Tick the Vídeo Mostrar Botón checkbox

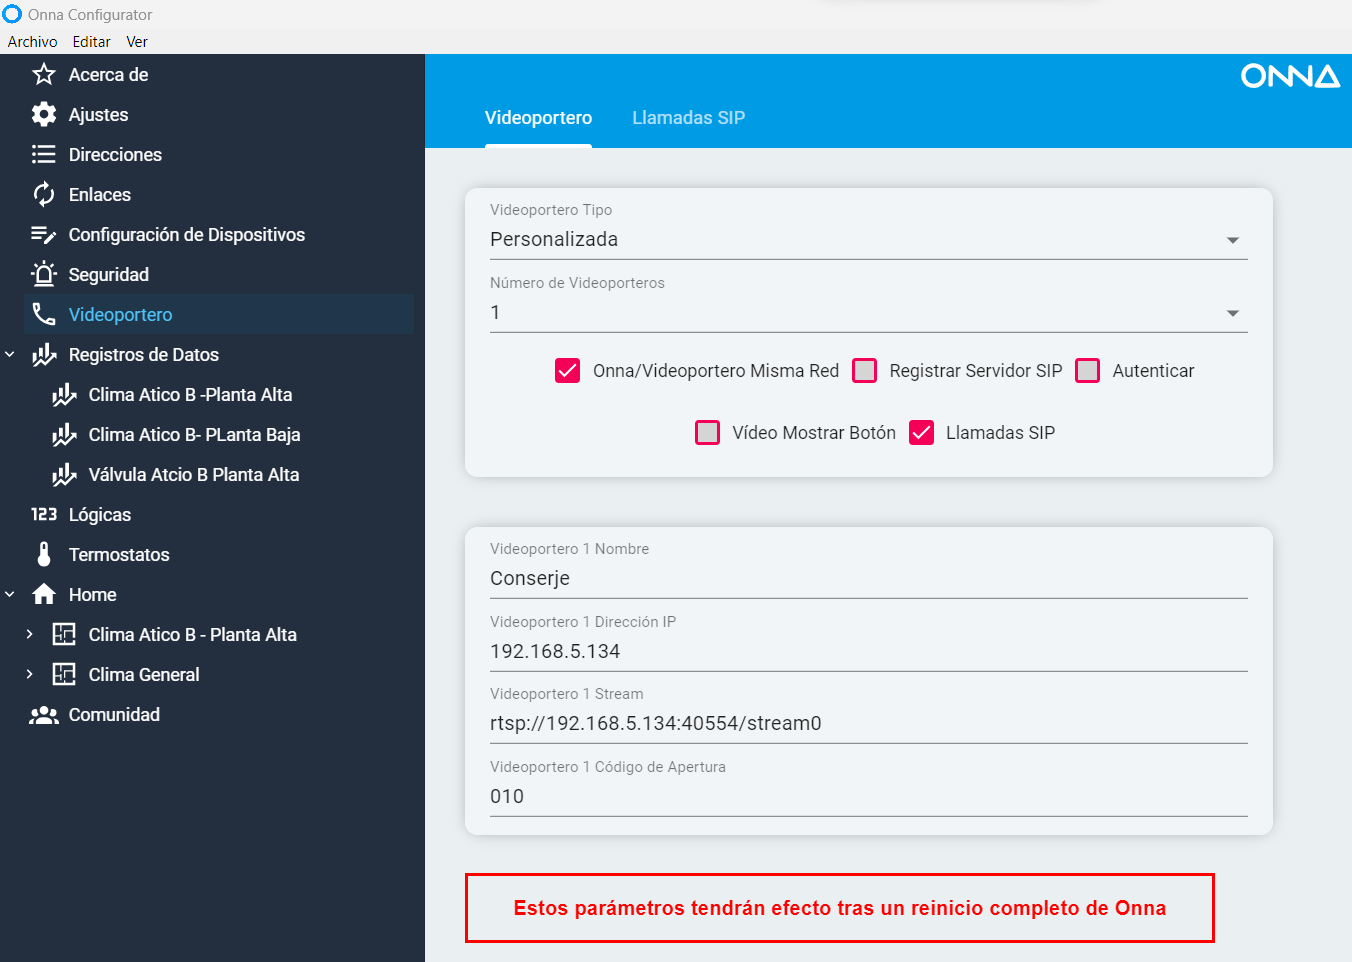707,433
